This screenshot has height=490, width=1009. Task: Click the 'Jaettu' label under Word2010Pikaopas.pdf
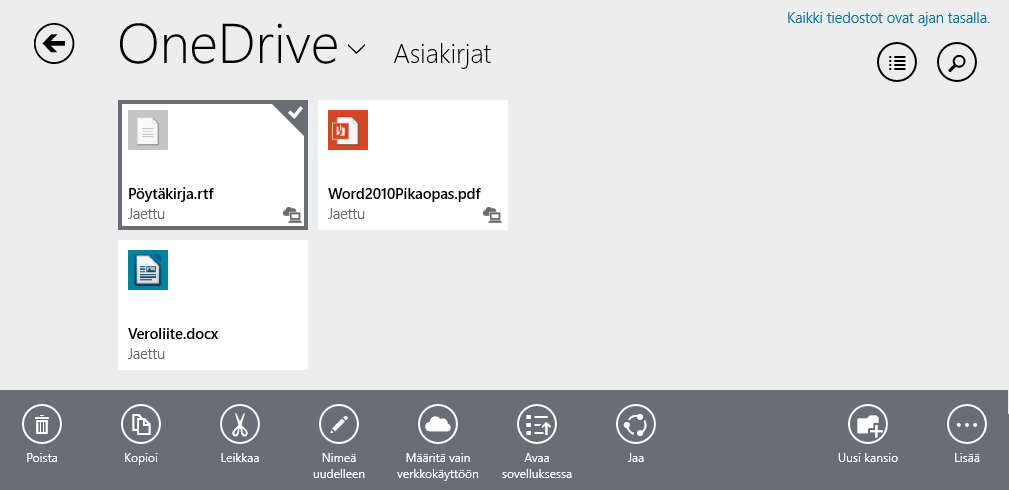click(346, 214)
